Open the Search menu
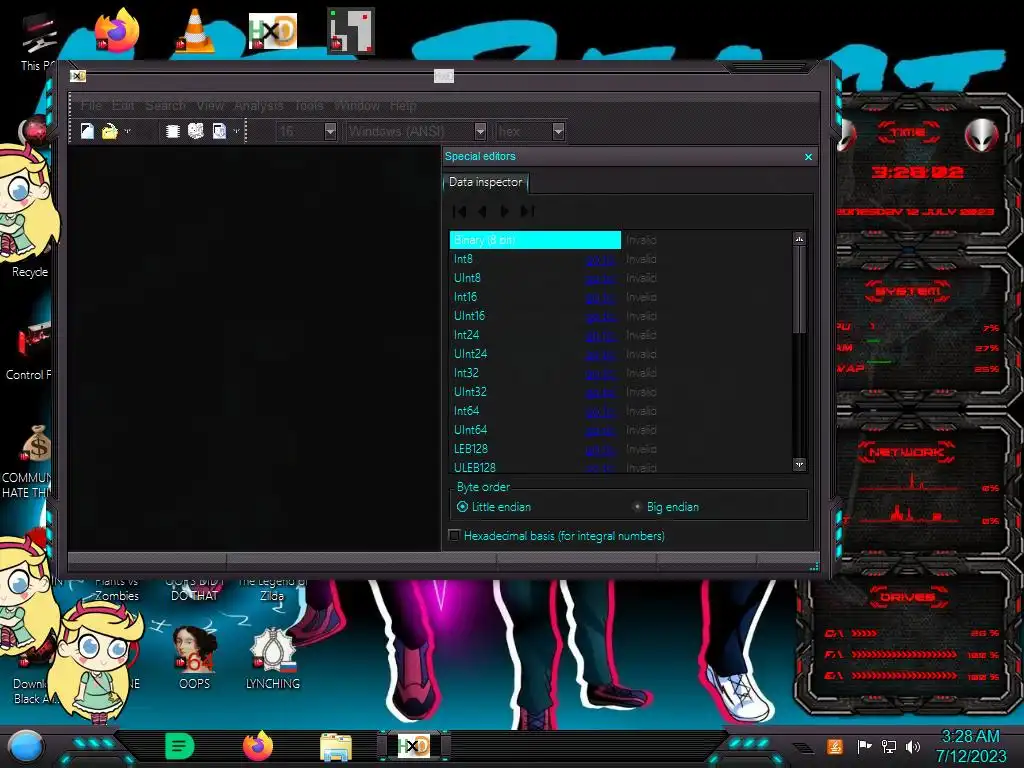1024x768 pixels. pyautogui.click(x=165, y=105)
